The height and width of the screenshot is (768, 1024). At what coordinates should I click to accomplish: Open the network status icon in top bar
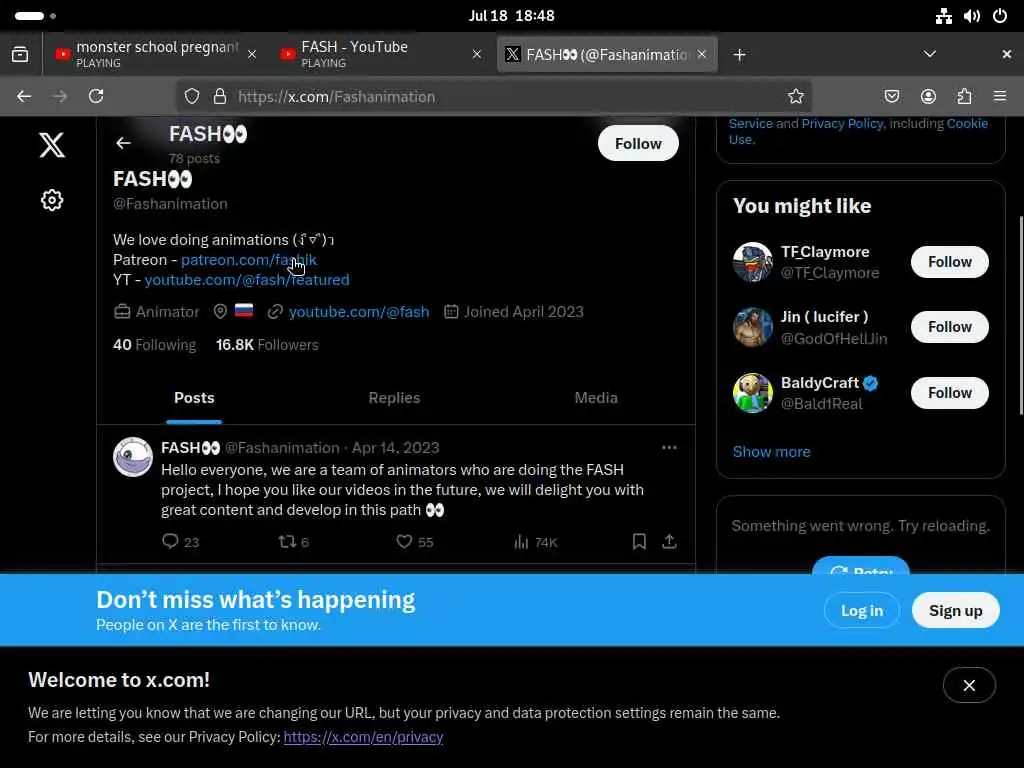pyautogui.click(x=944, y=16)
